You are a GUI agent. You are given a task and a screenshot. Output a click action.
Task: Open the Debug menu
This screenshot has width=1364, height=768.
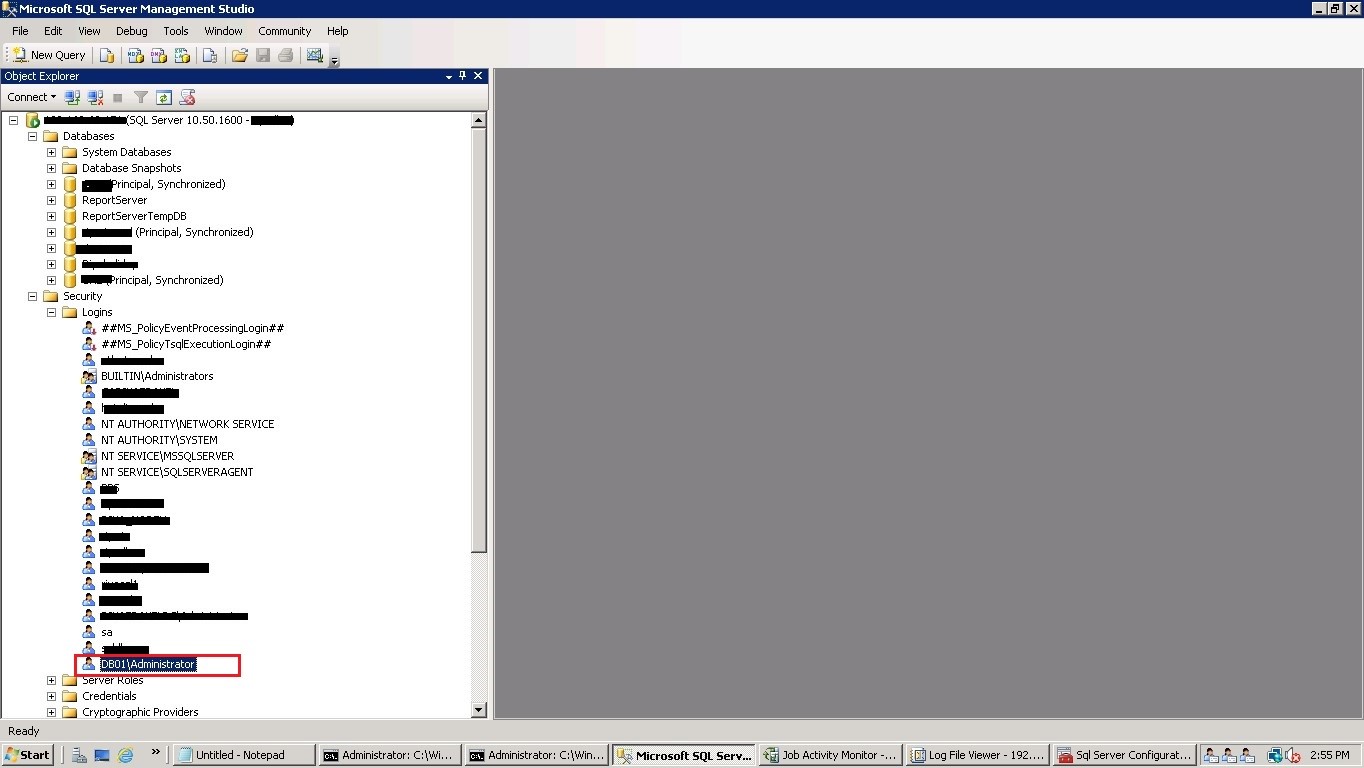131,31
